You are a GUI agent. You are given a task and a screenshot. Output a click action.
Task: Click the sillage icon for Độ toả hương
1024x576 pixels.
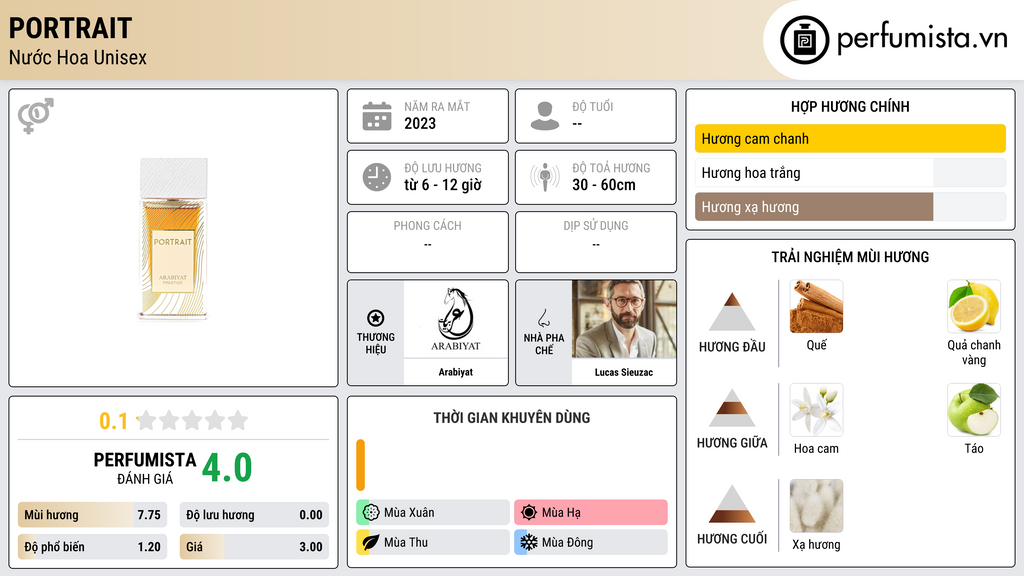[x=545, y=177]
